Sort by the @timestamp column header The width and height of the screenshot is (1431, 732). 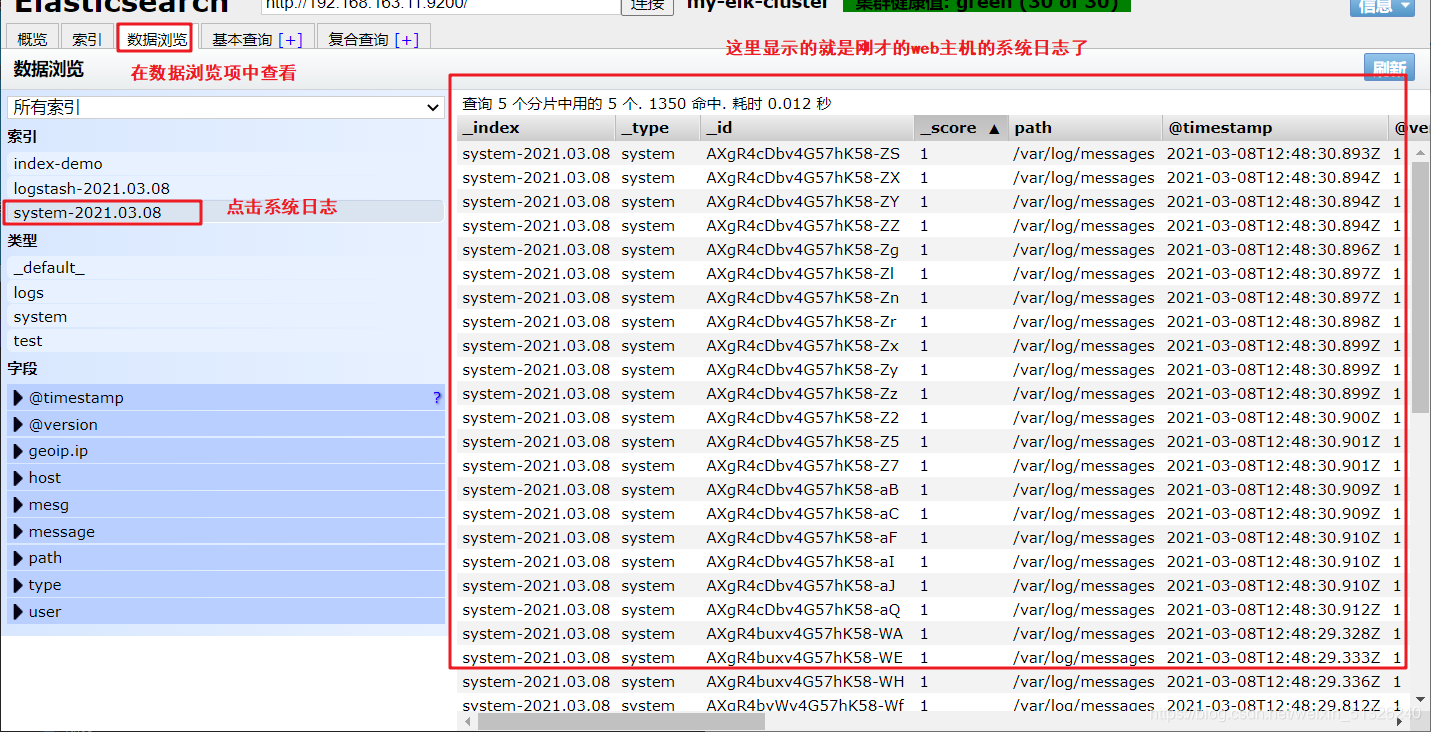[1276, 128]
